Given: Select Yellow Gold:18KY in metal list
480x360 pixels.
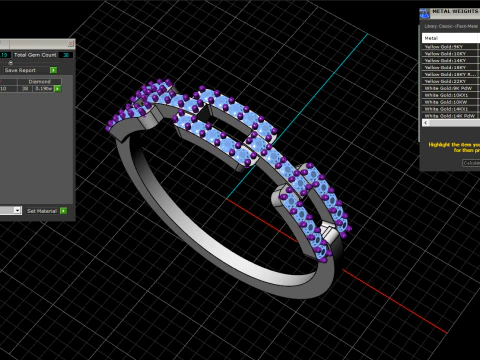Looking at the screenshot, I should pos(451,67).
